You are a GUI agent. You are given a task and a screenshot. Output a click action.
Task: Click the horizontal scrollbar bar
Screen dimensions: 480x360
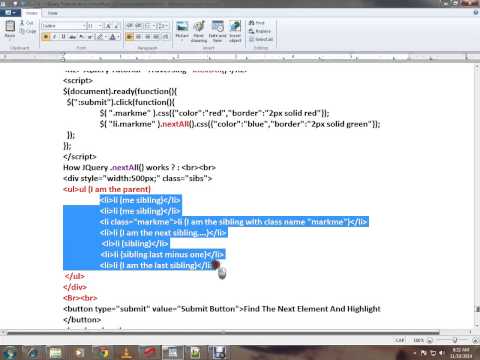pyautogui.click(x=223, y=333)
